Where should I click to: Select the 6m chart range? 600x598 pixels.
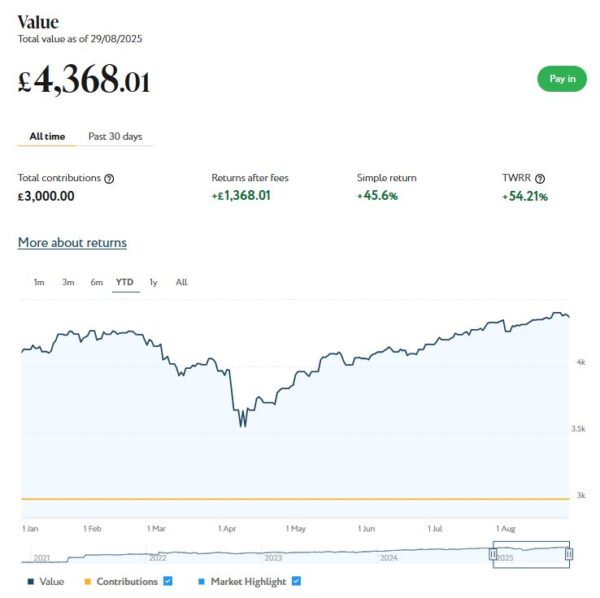(97, 282)
